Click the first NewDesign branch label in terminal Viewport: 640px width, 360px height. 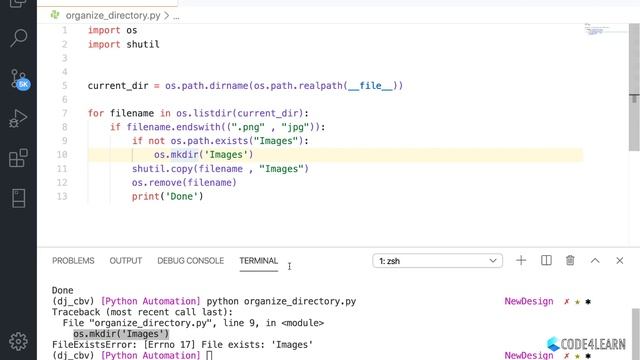click(529, 301)
